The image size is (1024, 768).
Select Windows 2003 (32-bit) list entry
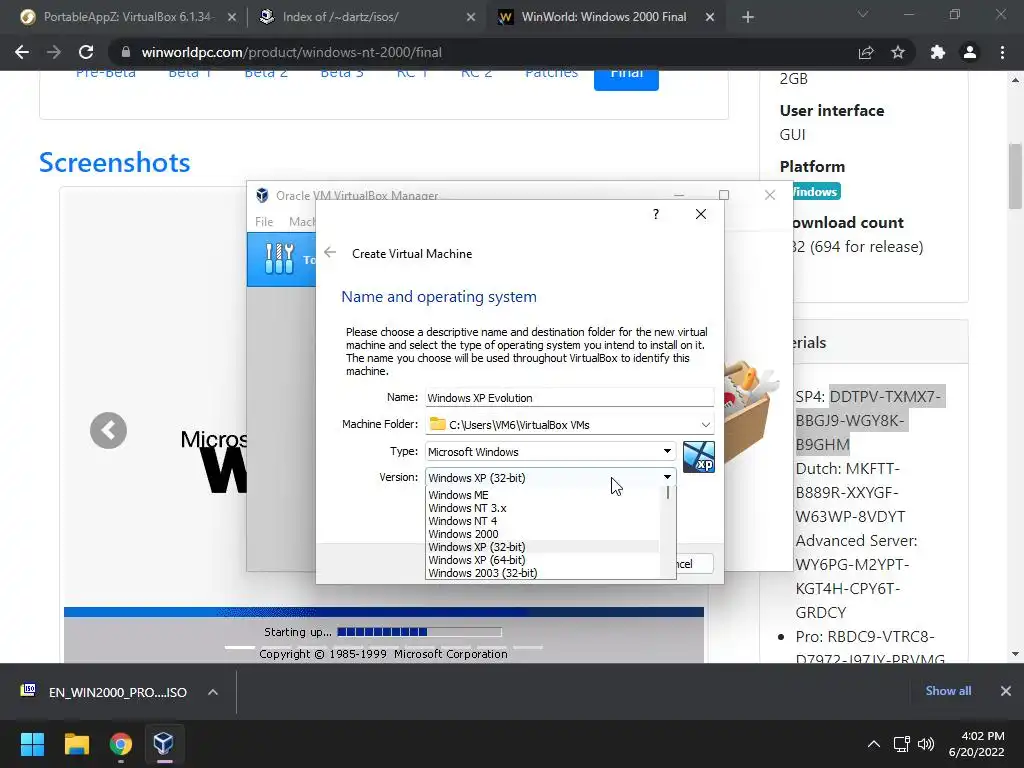click(x=542, y=573)
